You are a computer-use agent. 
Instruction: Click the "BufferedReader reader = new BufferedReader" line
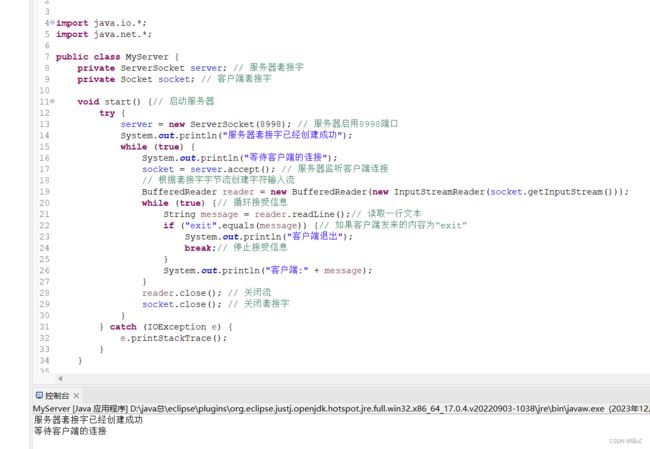385,192
